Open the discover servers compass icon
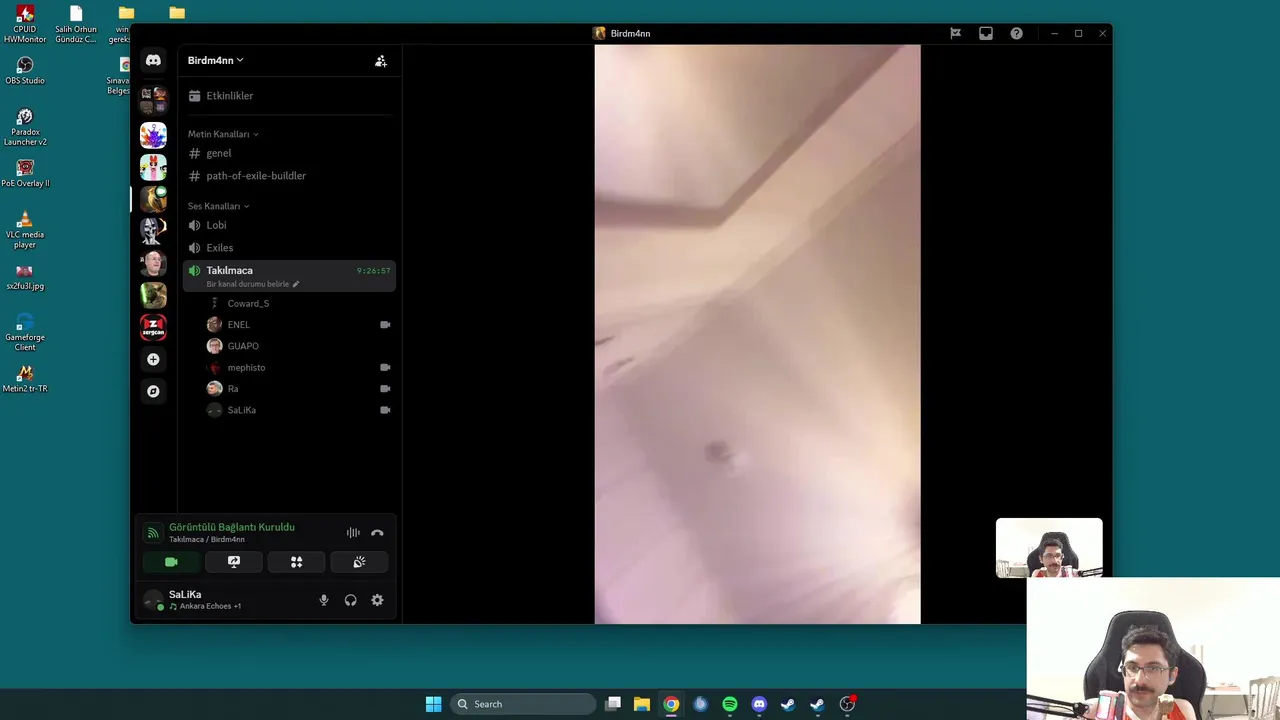The height and width of the screenshot is (720, 1280). [153, 391]
